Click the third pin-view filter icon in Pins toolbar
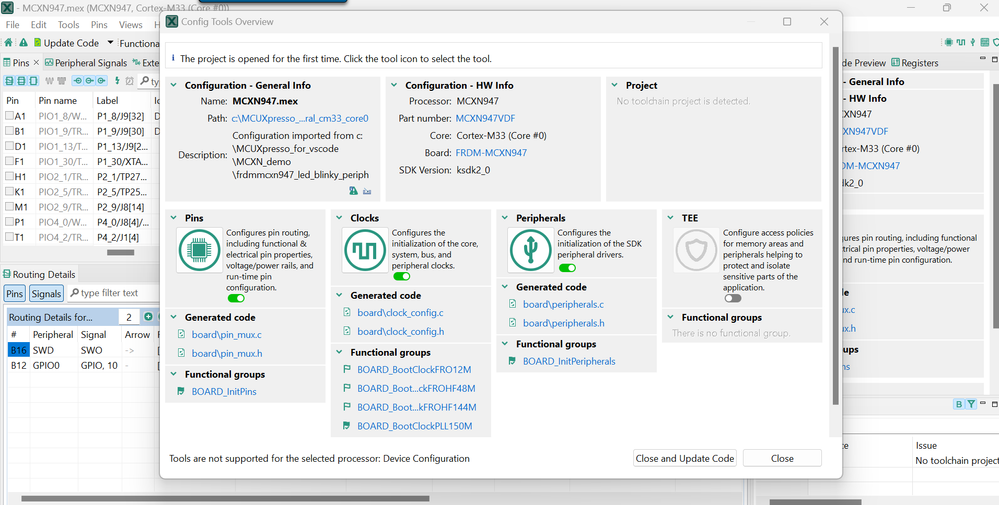Image resolution: width=999 pixels, height=505 pixels. (x=33, y=81)
